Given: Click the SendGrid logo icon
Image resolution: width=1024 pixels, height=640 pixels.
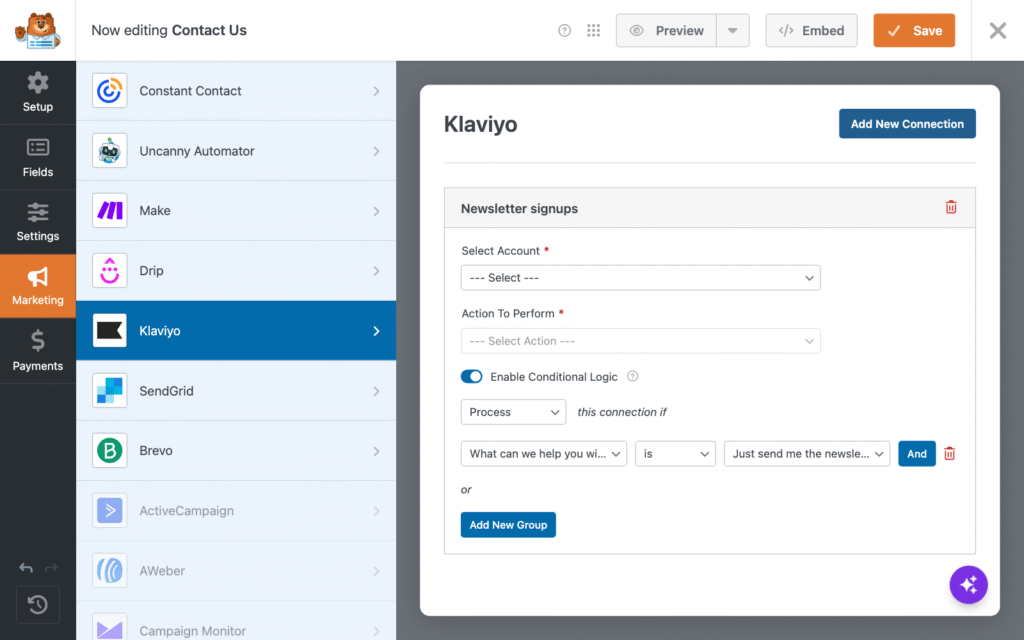Looking at the screenshot, I should click(110, 391).
